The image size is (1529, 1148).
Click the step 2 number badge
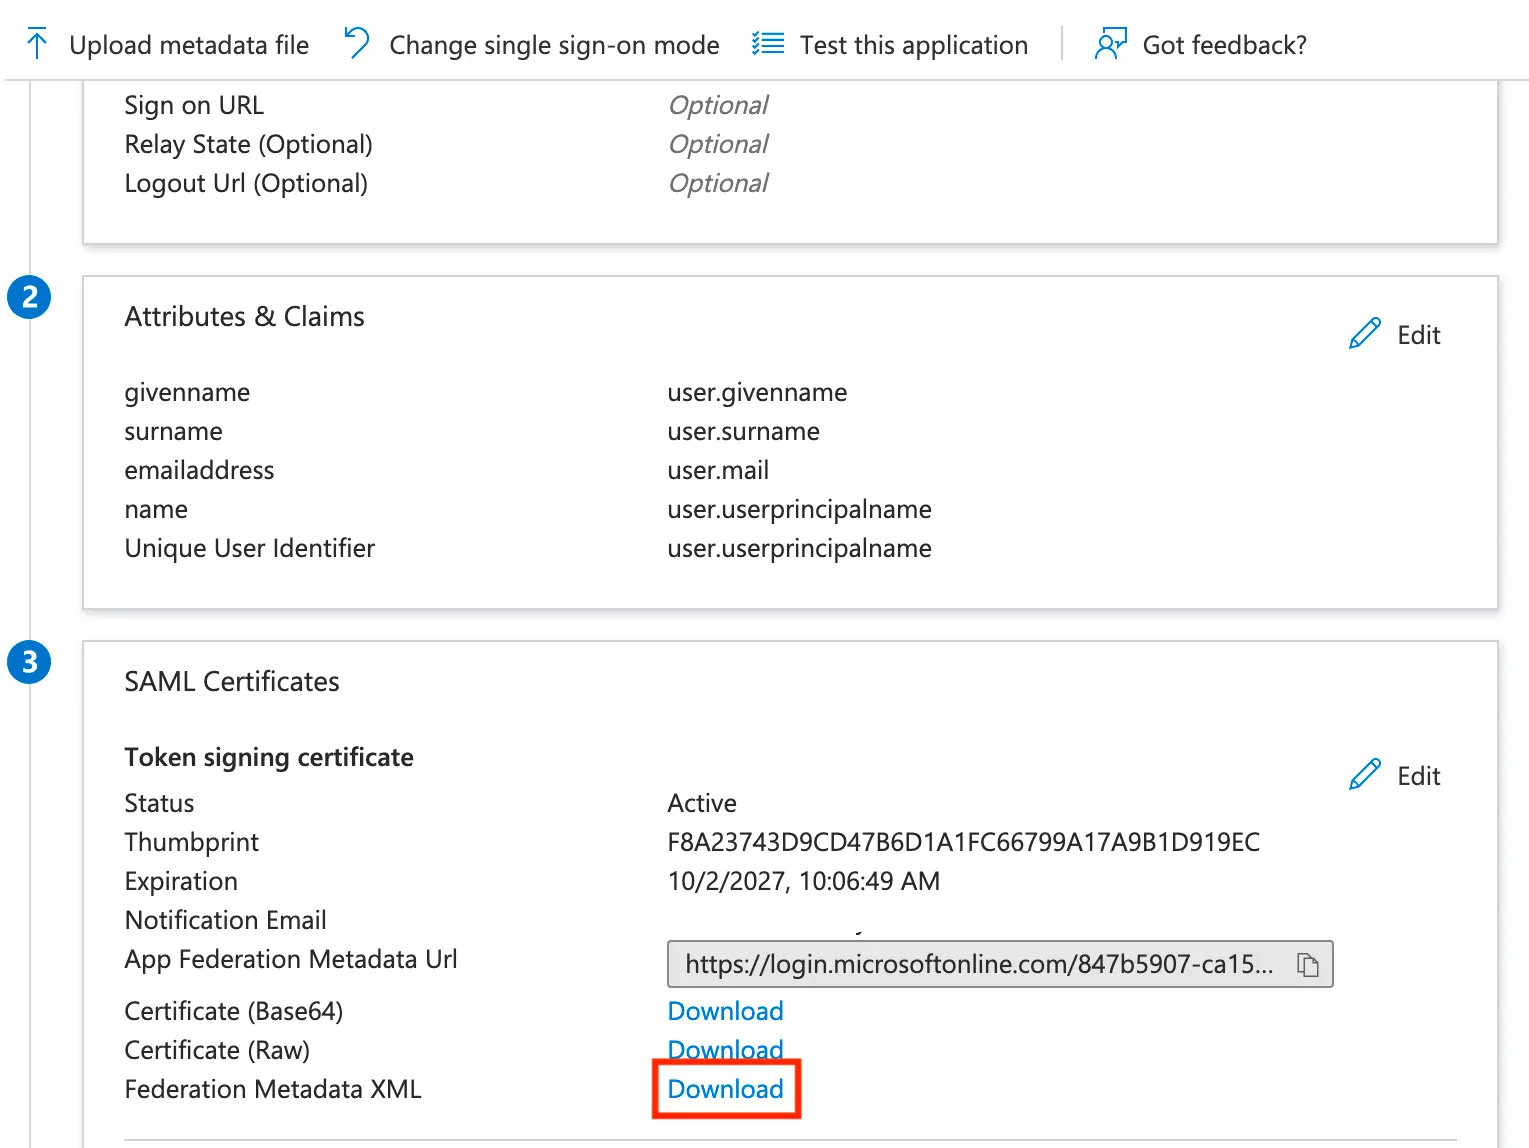pos(29,297)
